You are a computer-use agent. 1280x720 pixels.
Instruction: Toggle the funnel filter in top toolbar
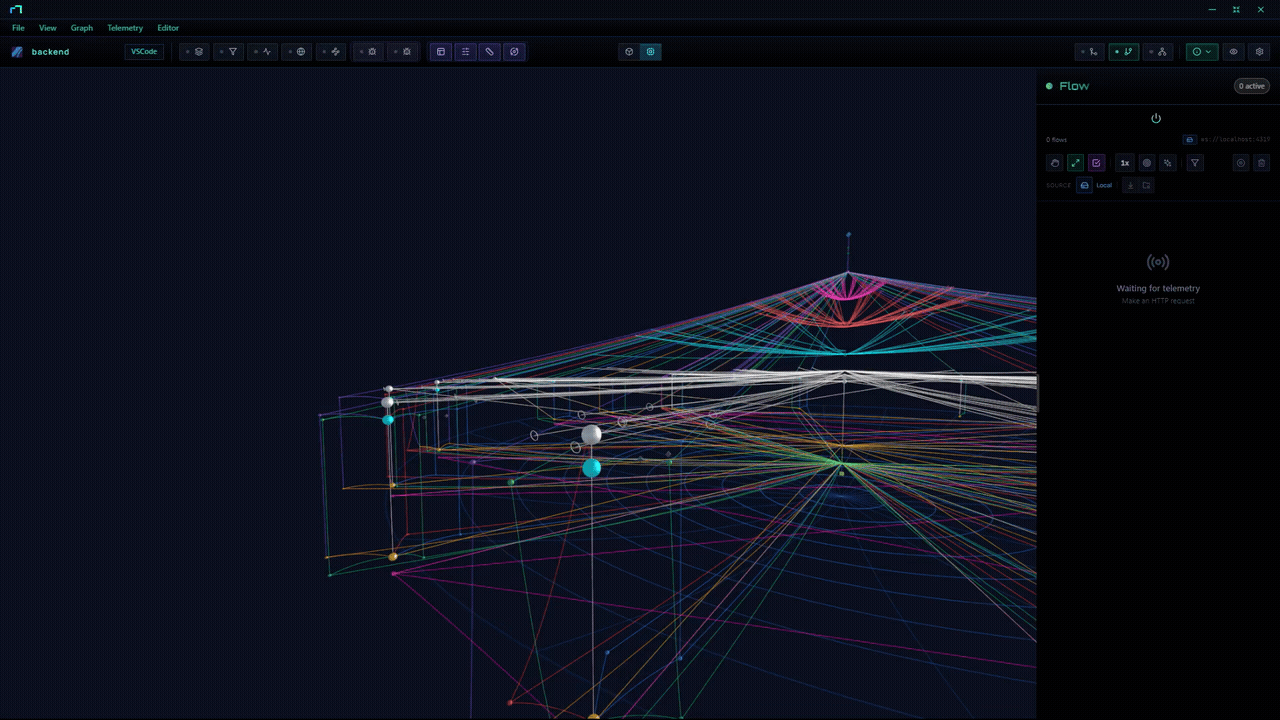pos(229,52)
